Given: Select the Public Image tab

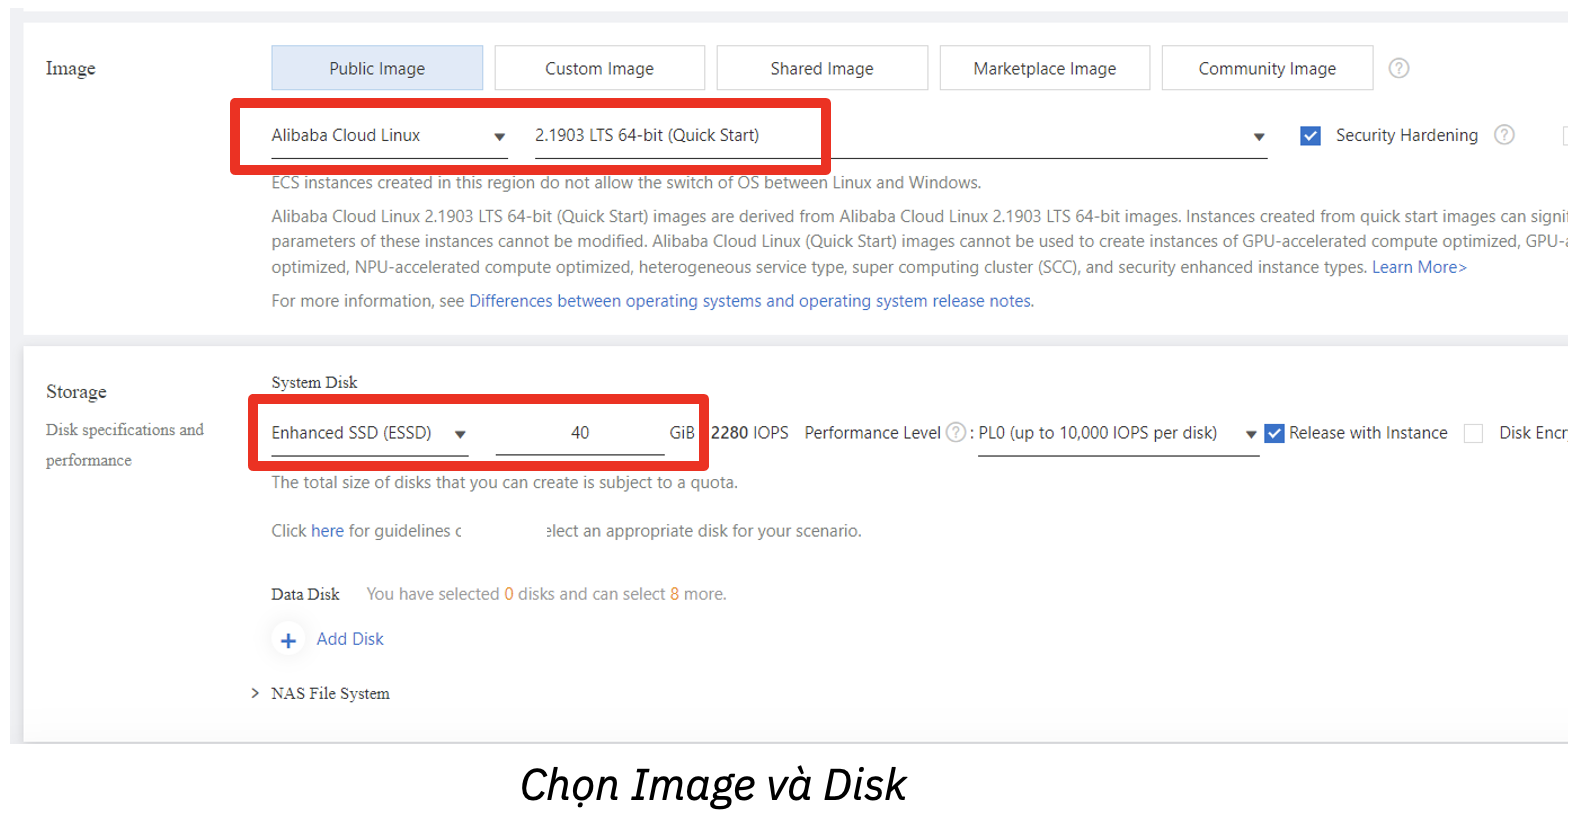Looking at the screenshot, I should 377,68.
